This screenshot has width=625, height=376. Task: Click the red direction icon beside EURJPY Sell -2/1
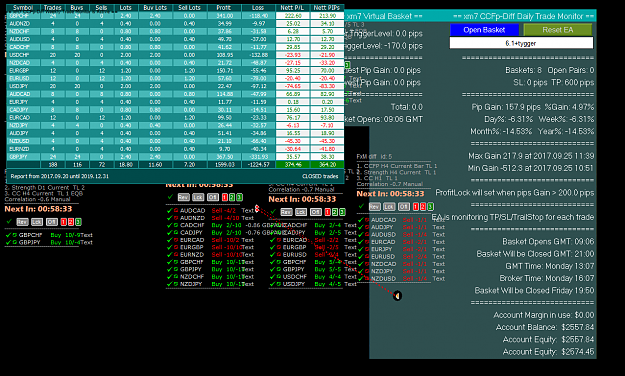[x=367, y=249]
